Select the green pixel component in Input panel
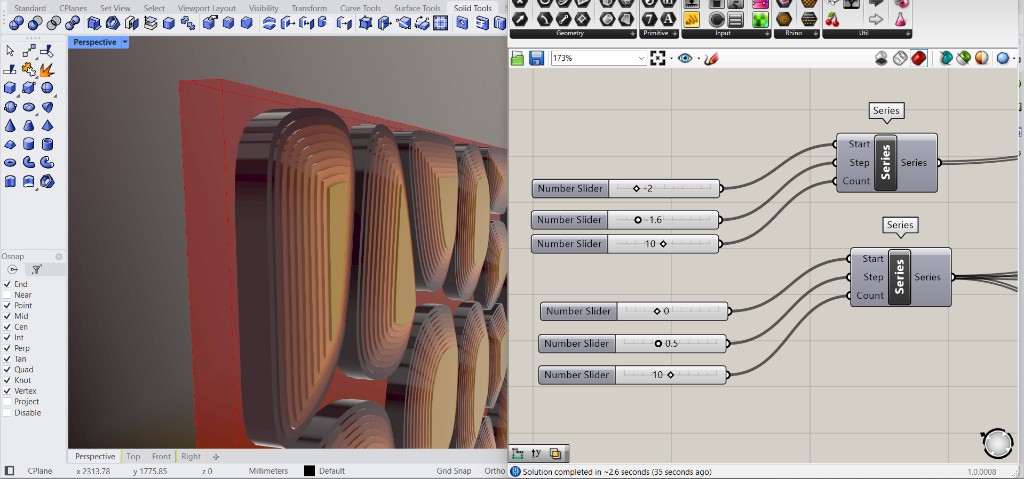 [760, 20]
